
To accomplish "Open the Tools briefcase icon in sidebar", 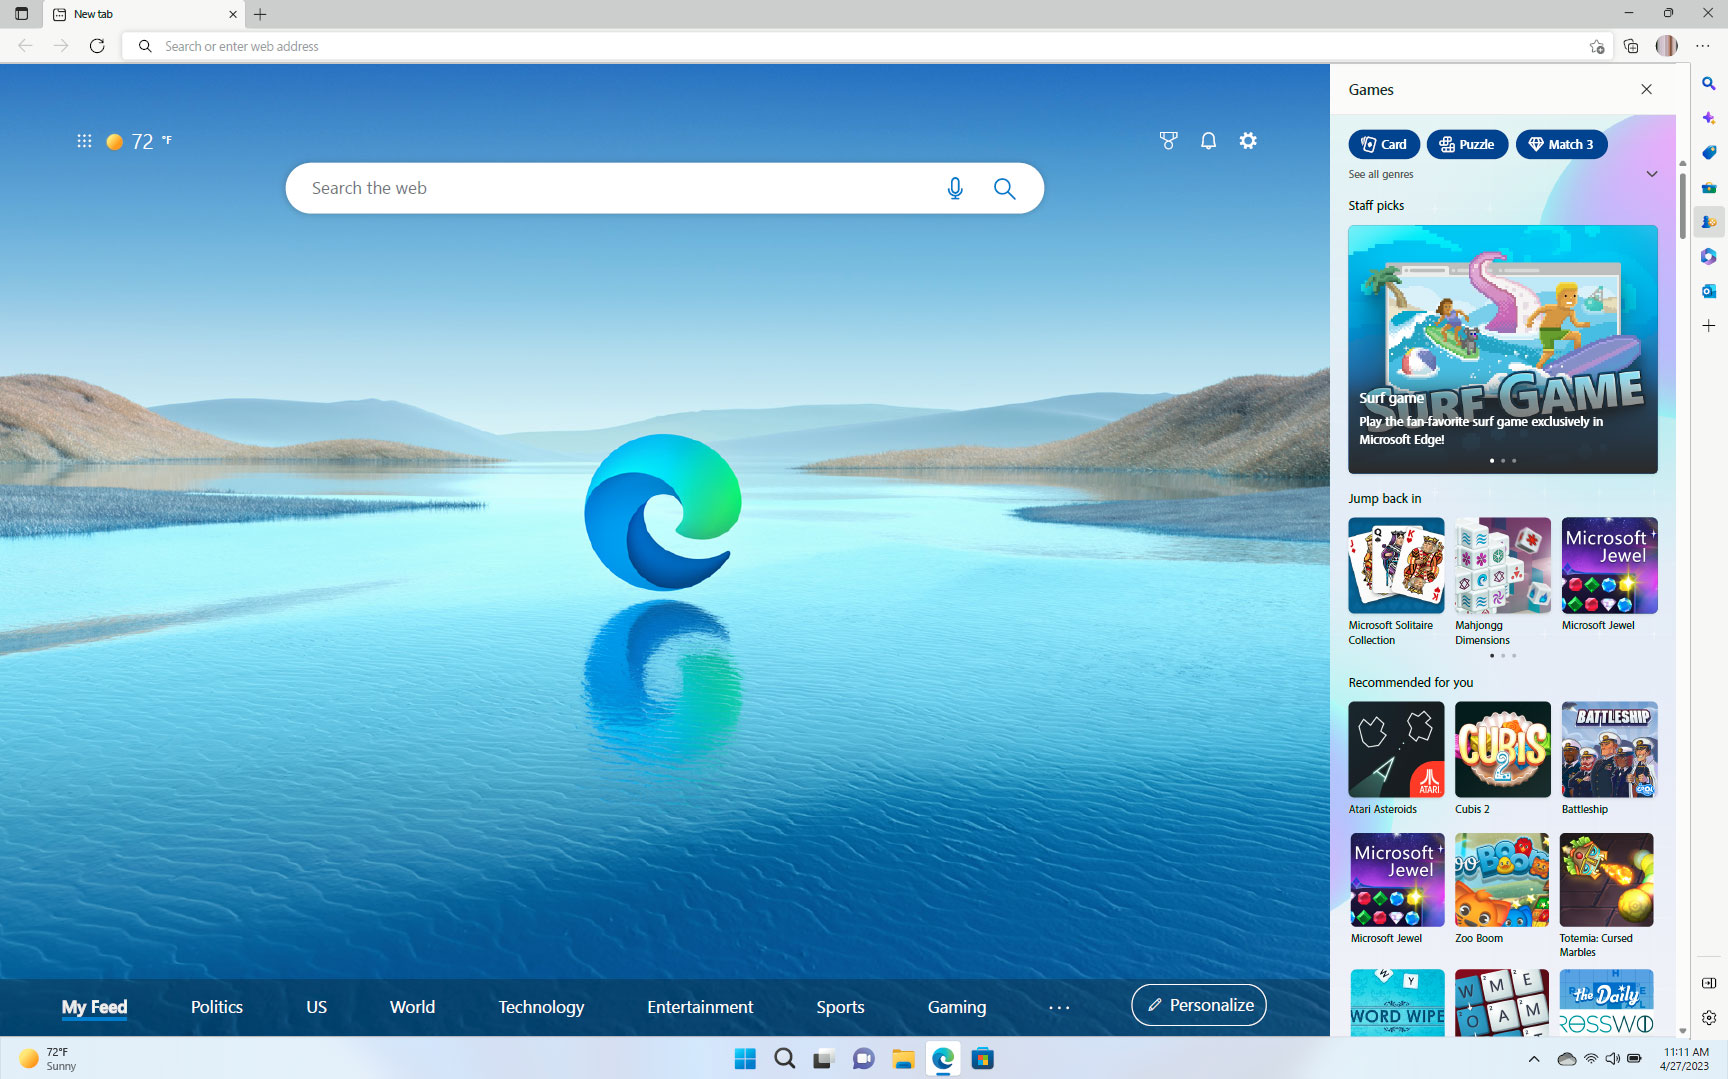I will (x=1709, y=187).
